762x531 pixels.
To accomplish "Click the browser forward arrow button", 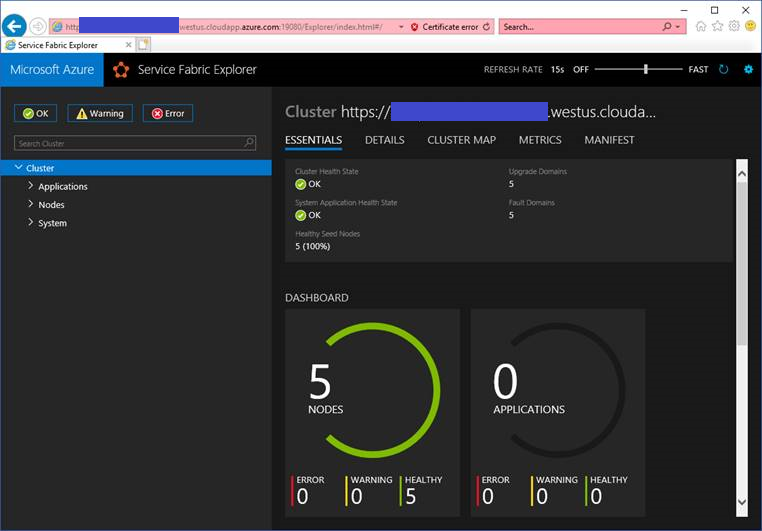I will click(x=38, y=26).
